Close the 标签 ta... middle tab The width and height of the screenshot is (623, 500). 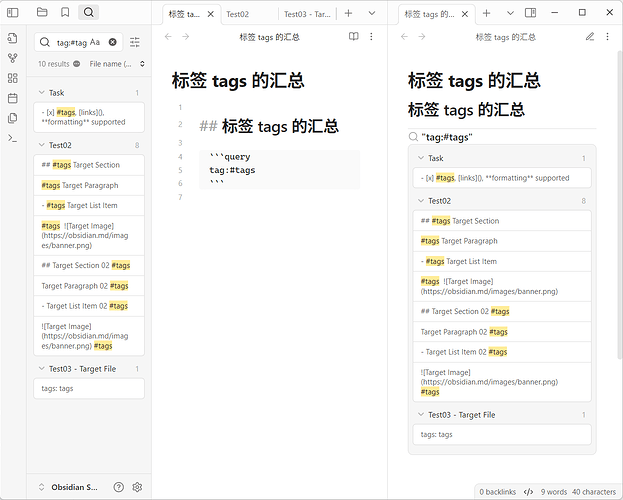[211, 14]
